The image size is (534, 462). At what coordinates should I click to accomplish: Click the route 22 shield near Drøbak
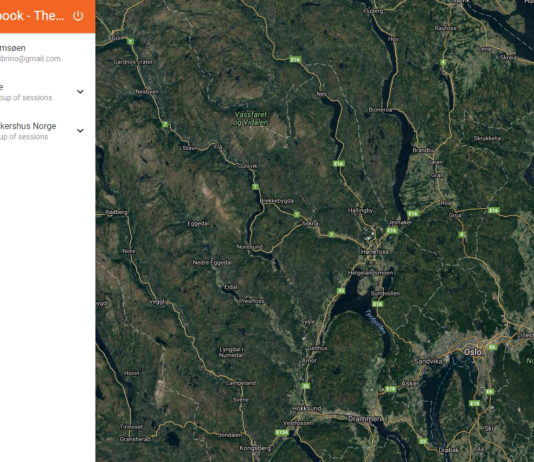[x=423, y=441]
